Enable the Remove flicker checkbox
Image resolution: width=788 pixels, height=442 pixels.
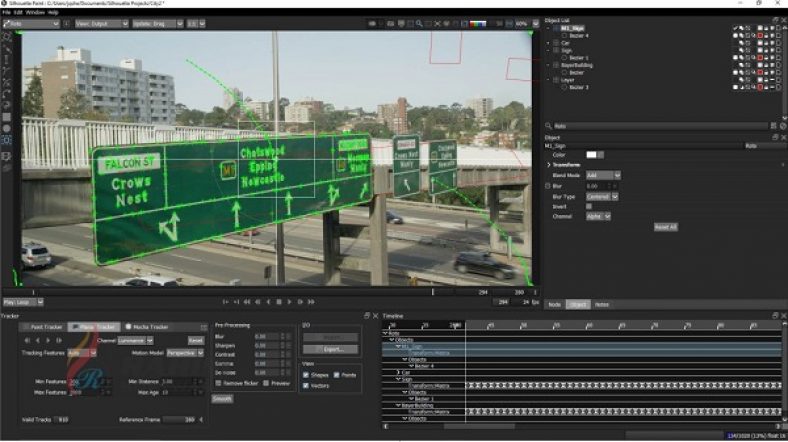[217, 383]
